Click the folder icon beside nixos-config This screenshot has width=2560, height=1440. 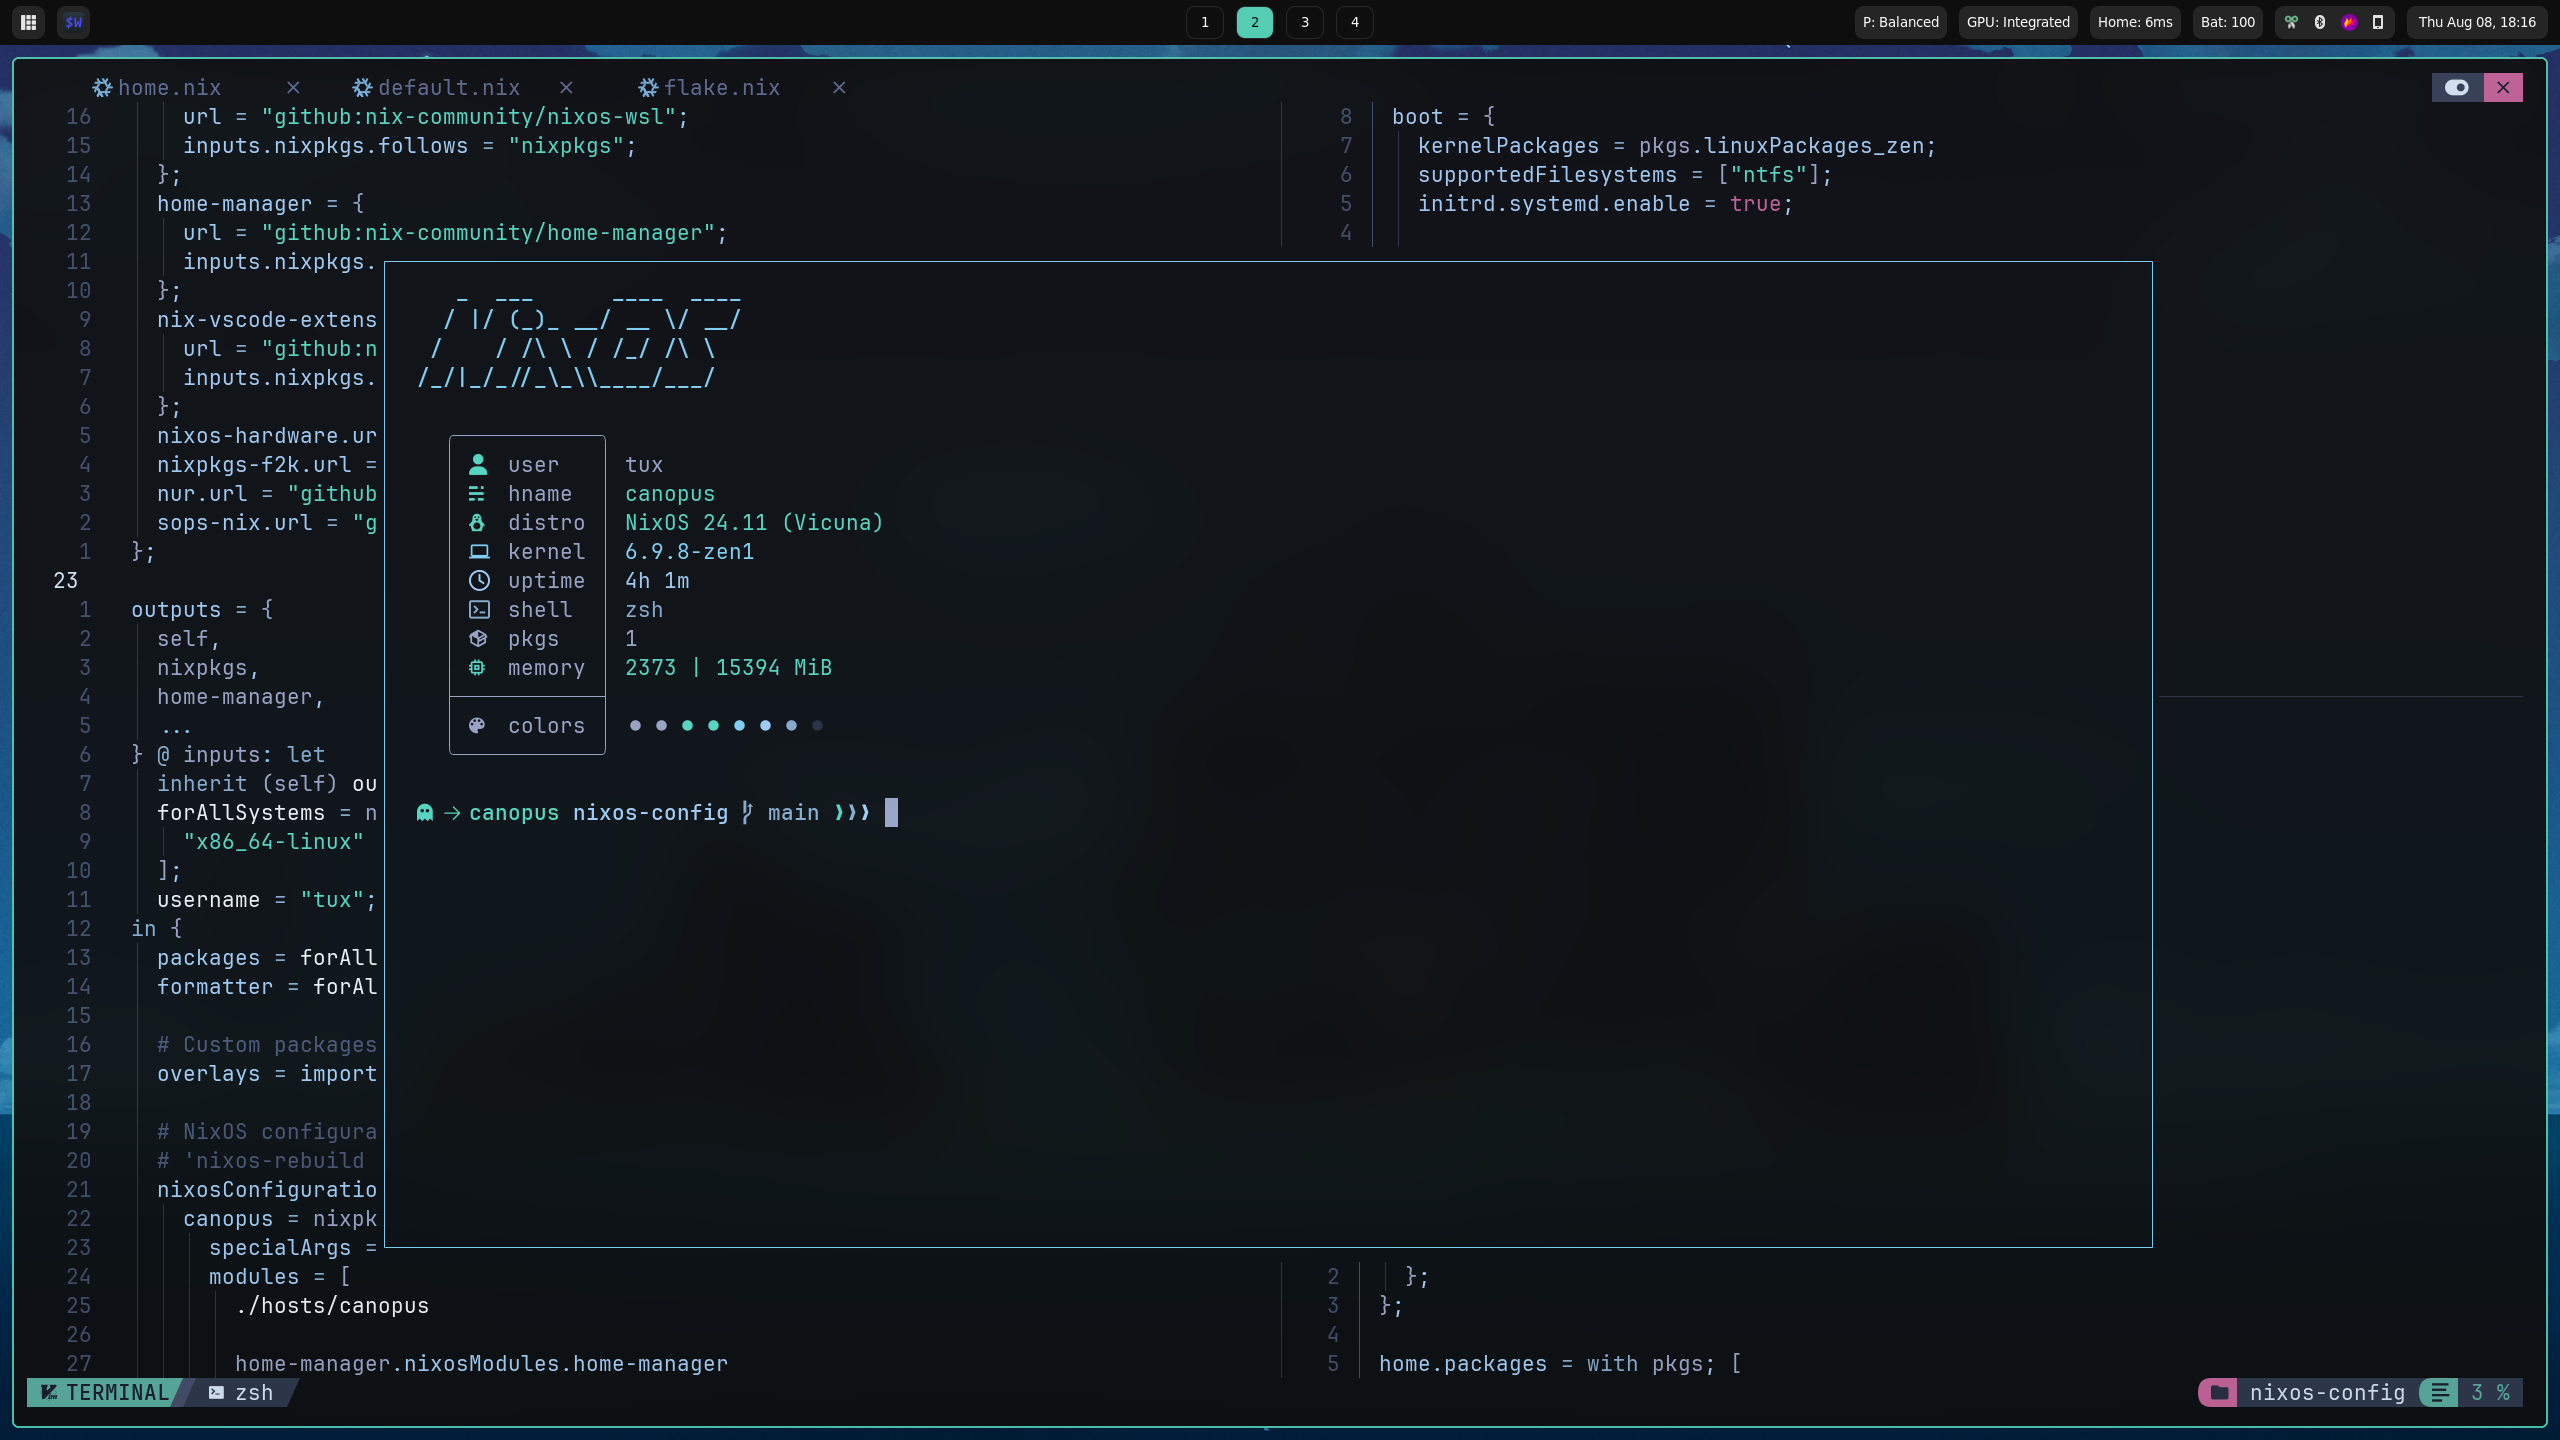coord(2219,1392)
